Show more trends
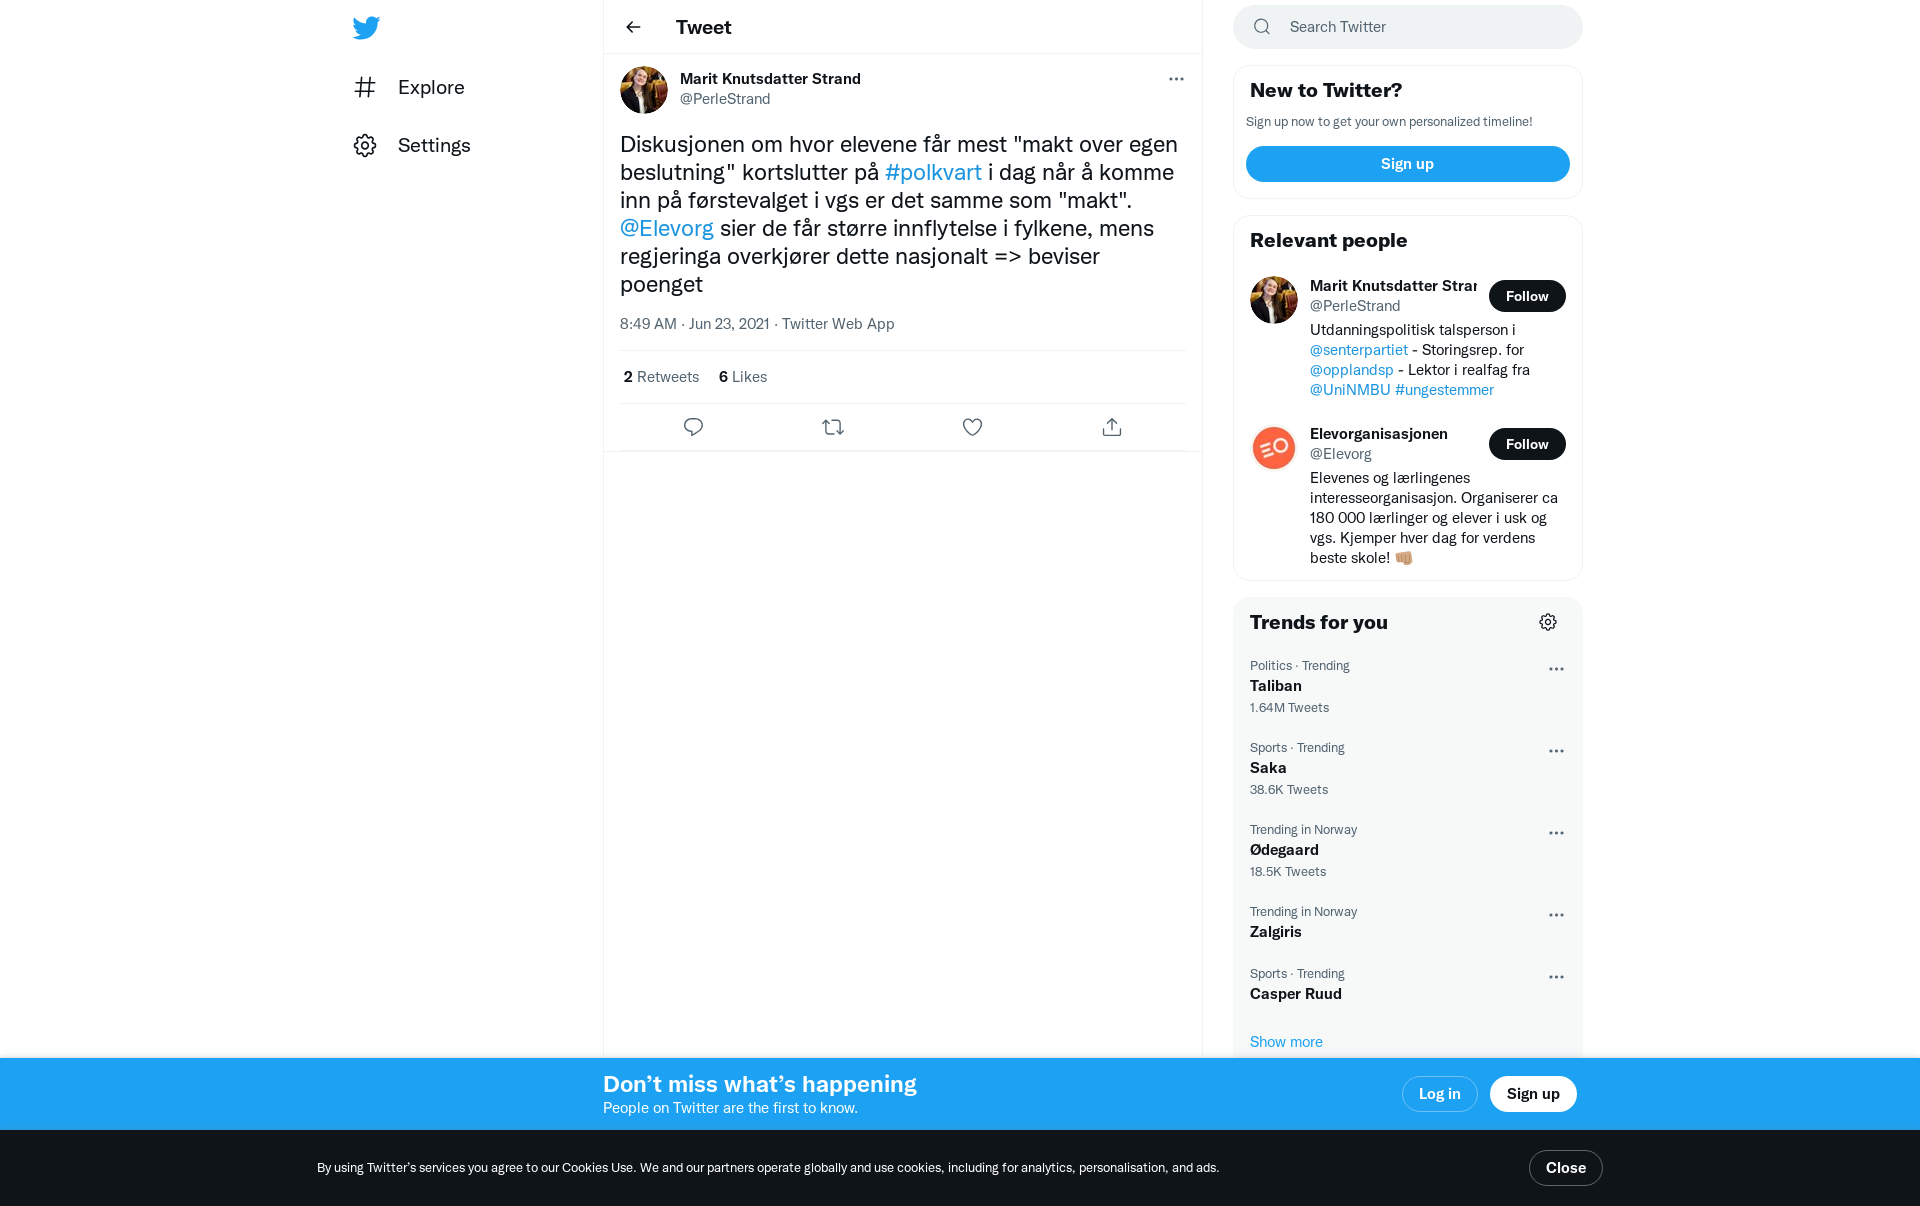The height and width of the screenshot is (1206, 1920). pos(1286,1042)
